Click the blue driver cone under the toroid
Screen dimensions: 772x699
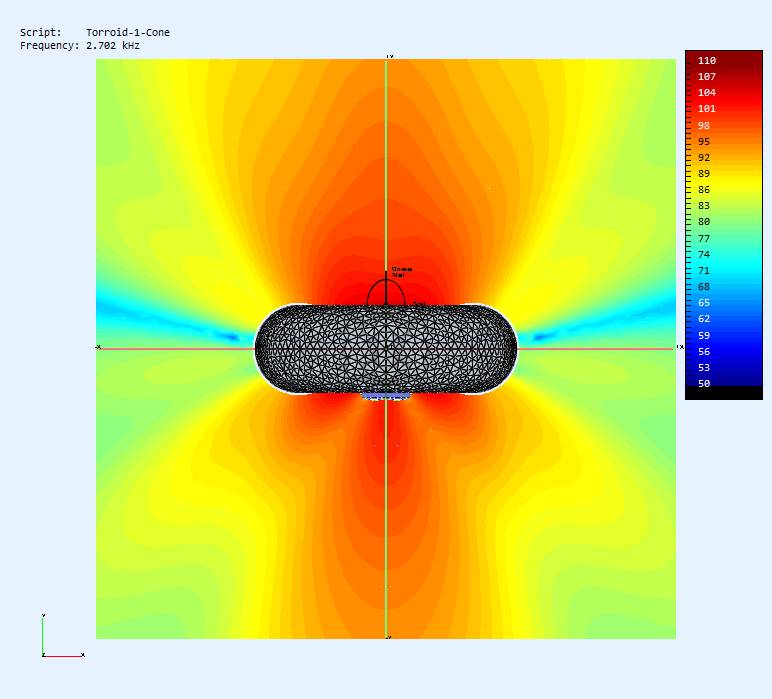[386, 396]
